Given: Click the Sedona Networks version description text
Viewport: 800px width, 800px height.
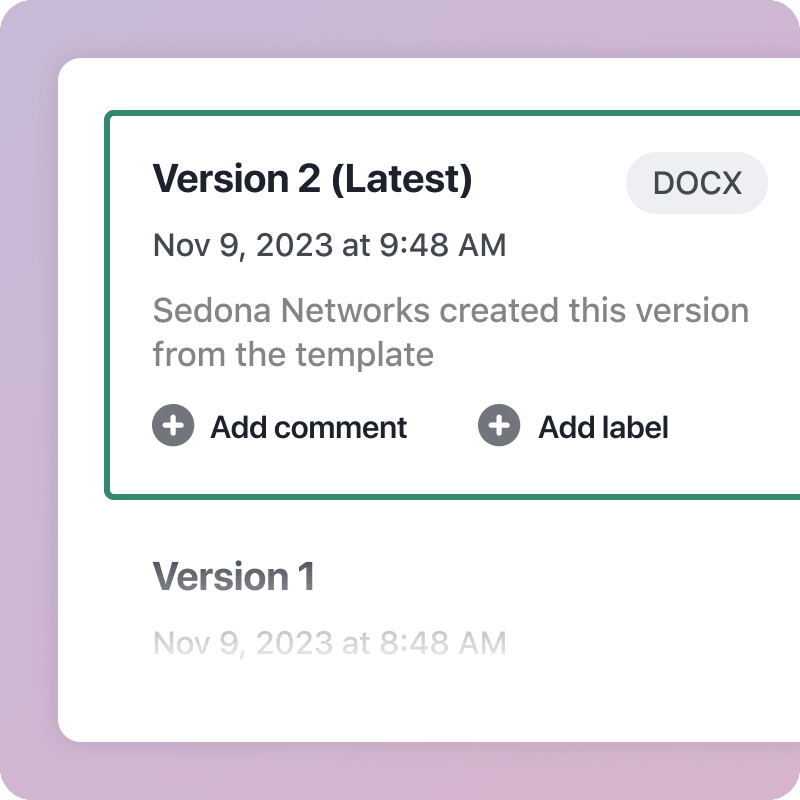Looking at the screenshot, I should tap(449, 332).
